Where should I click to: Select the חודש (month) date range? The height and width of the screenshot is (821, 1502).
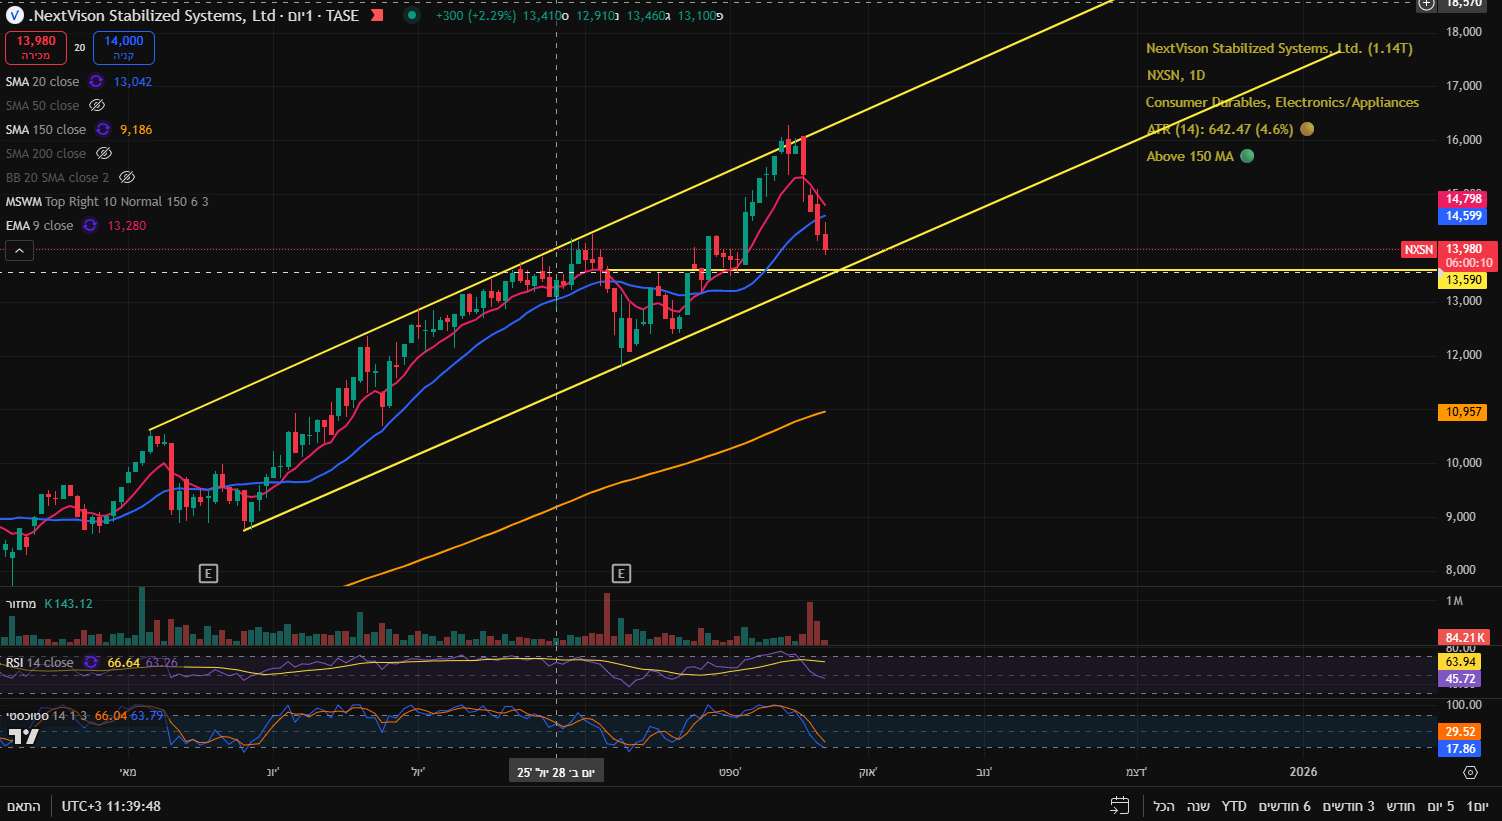point(1401,806)
